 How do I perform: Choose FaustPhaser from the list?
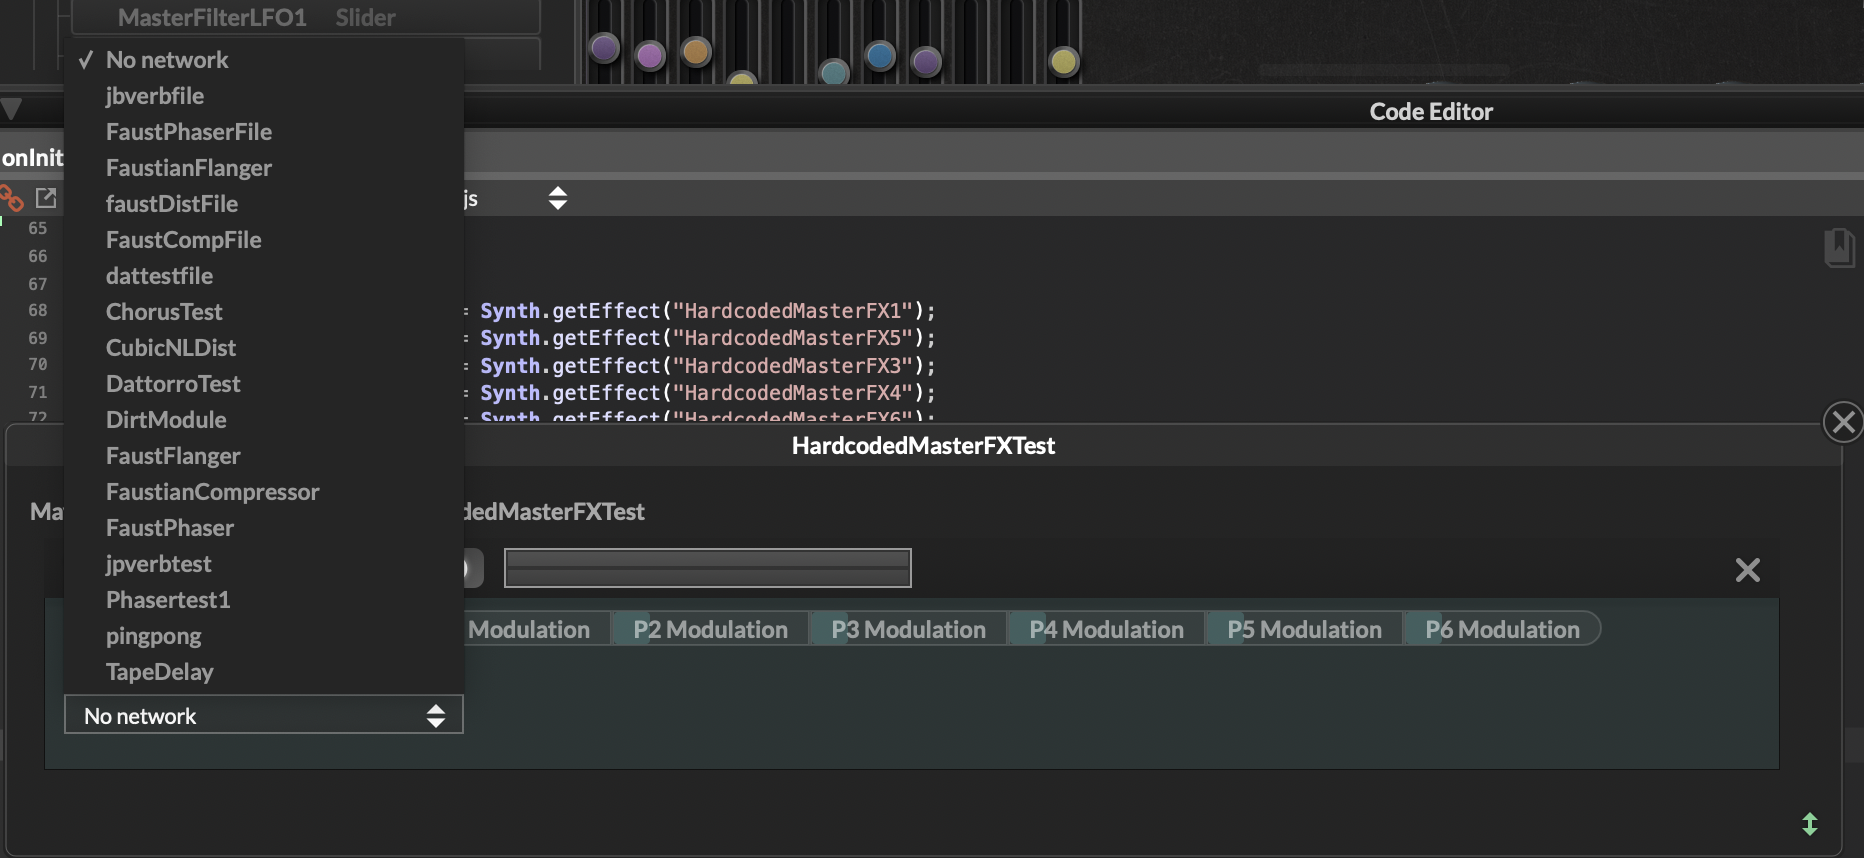(264, 528)
